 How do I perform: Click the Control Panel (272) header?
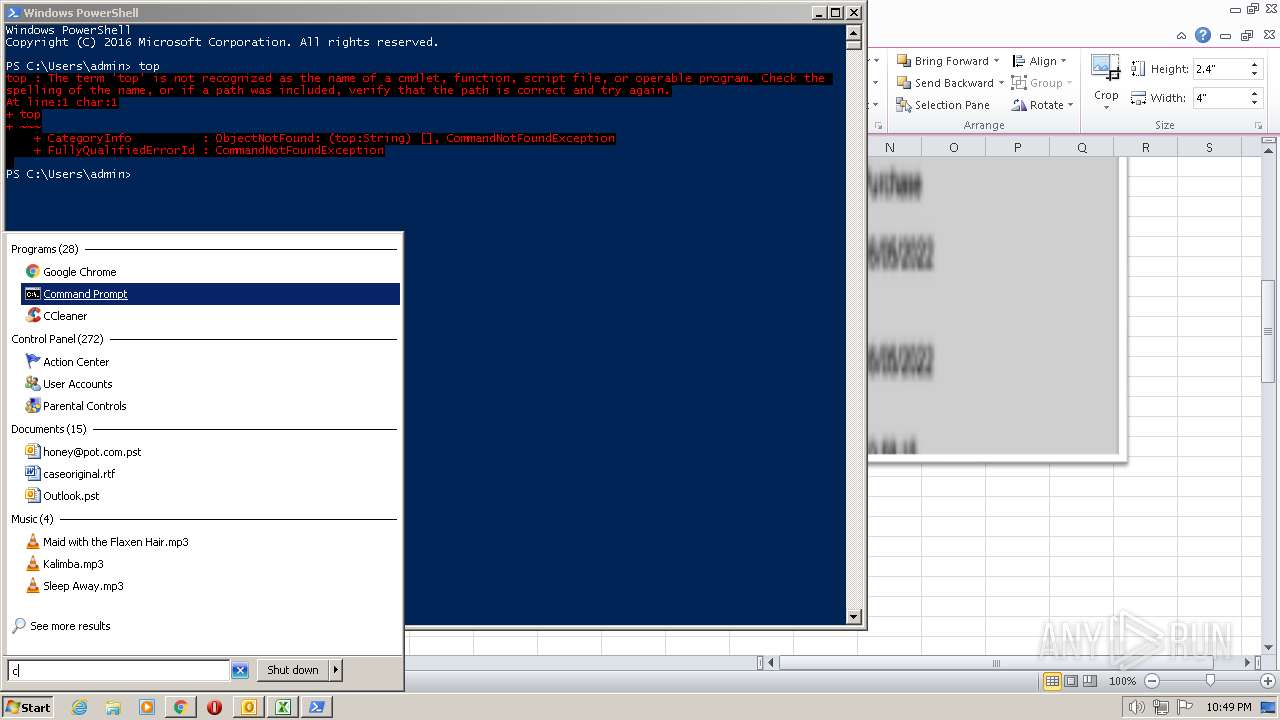pyautogui.click(x=57, y=339)
